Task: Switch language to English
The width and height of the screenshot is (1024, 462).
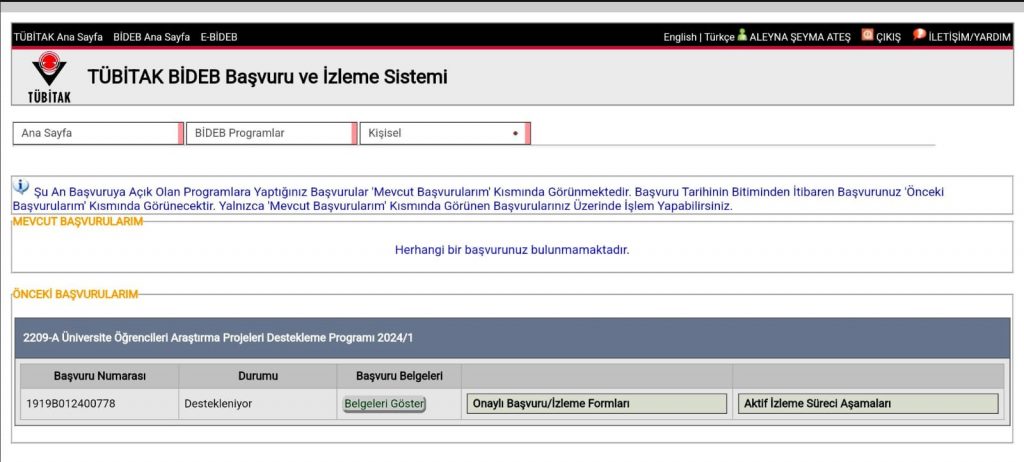Action: pos(680,37)
